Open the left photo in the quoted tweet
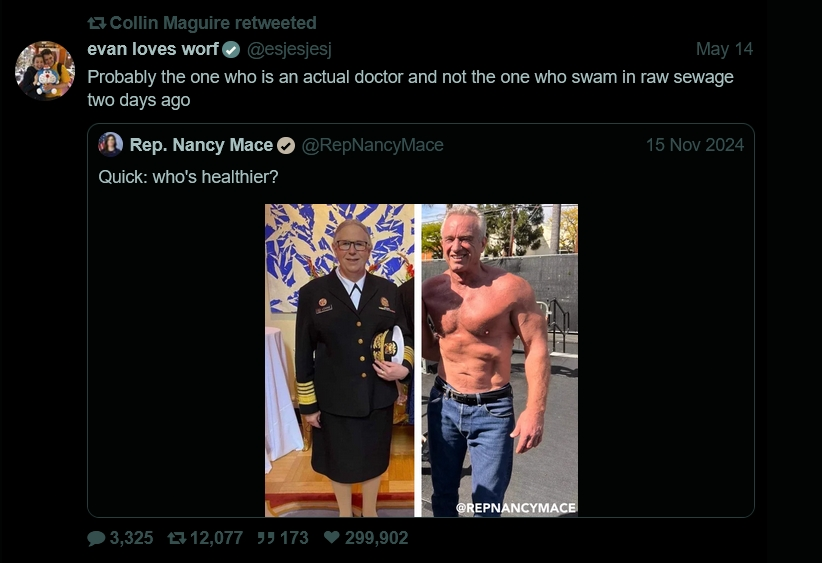The image size is (822, 563). tap(340, 360)
